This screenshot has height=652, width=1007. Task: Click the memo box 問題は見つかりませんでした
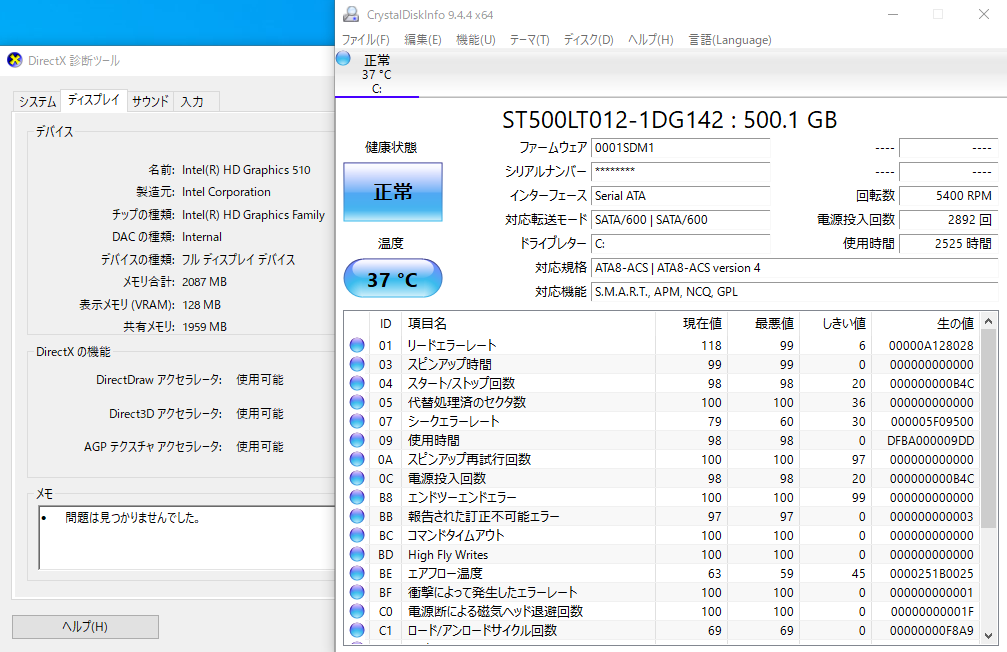pos(187,538)
